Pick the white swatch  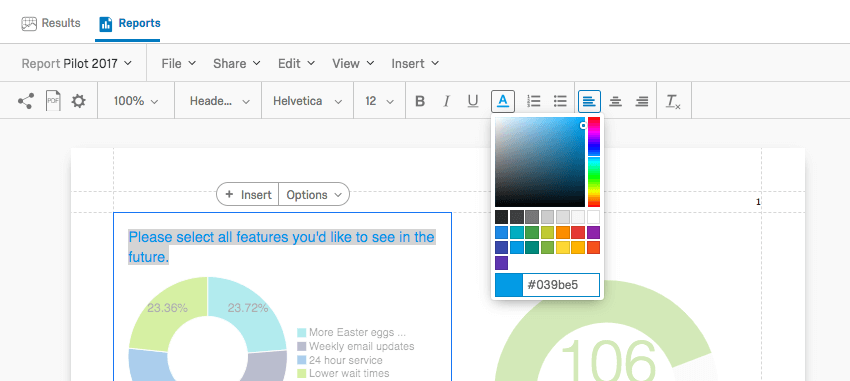click(x=593, y=217)
